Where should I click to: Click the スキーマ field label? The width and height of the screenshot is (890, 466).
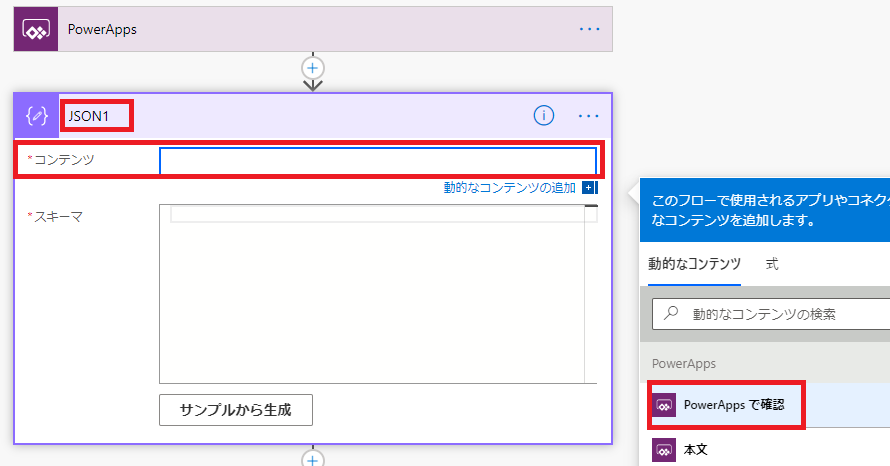click(58, 217)
